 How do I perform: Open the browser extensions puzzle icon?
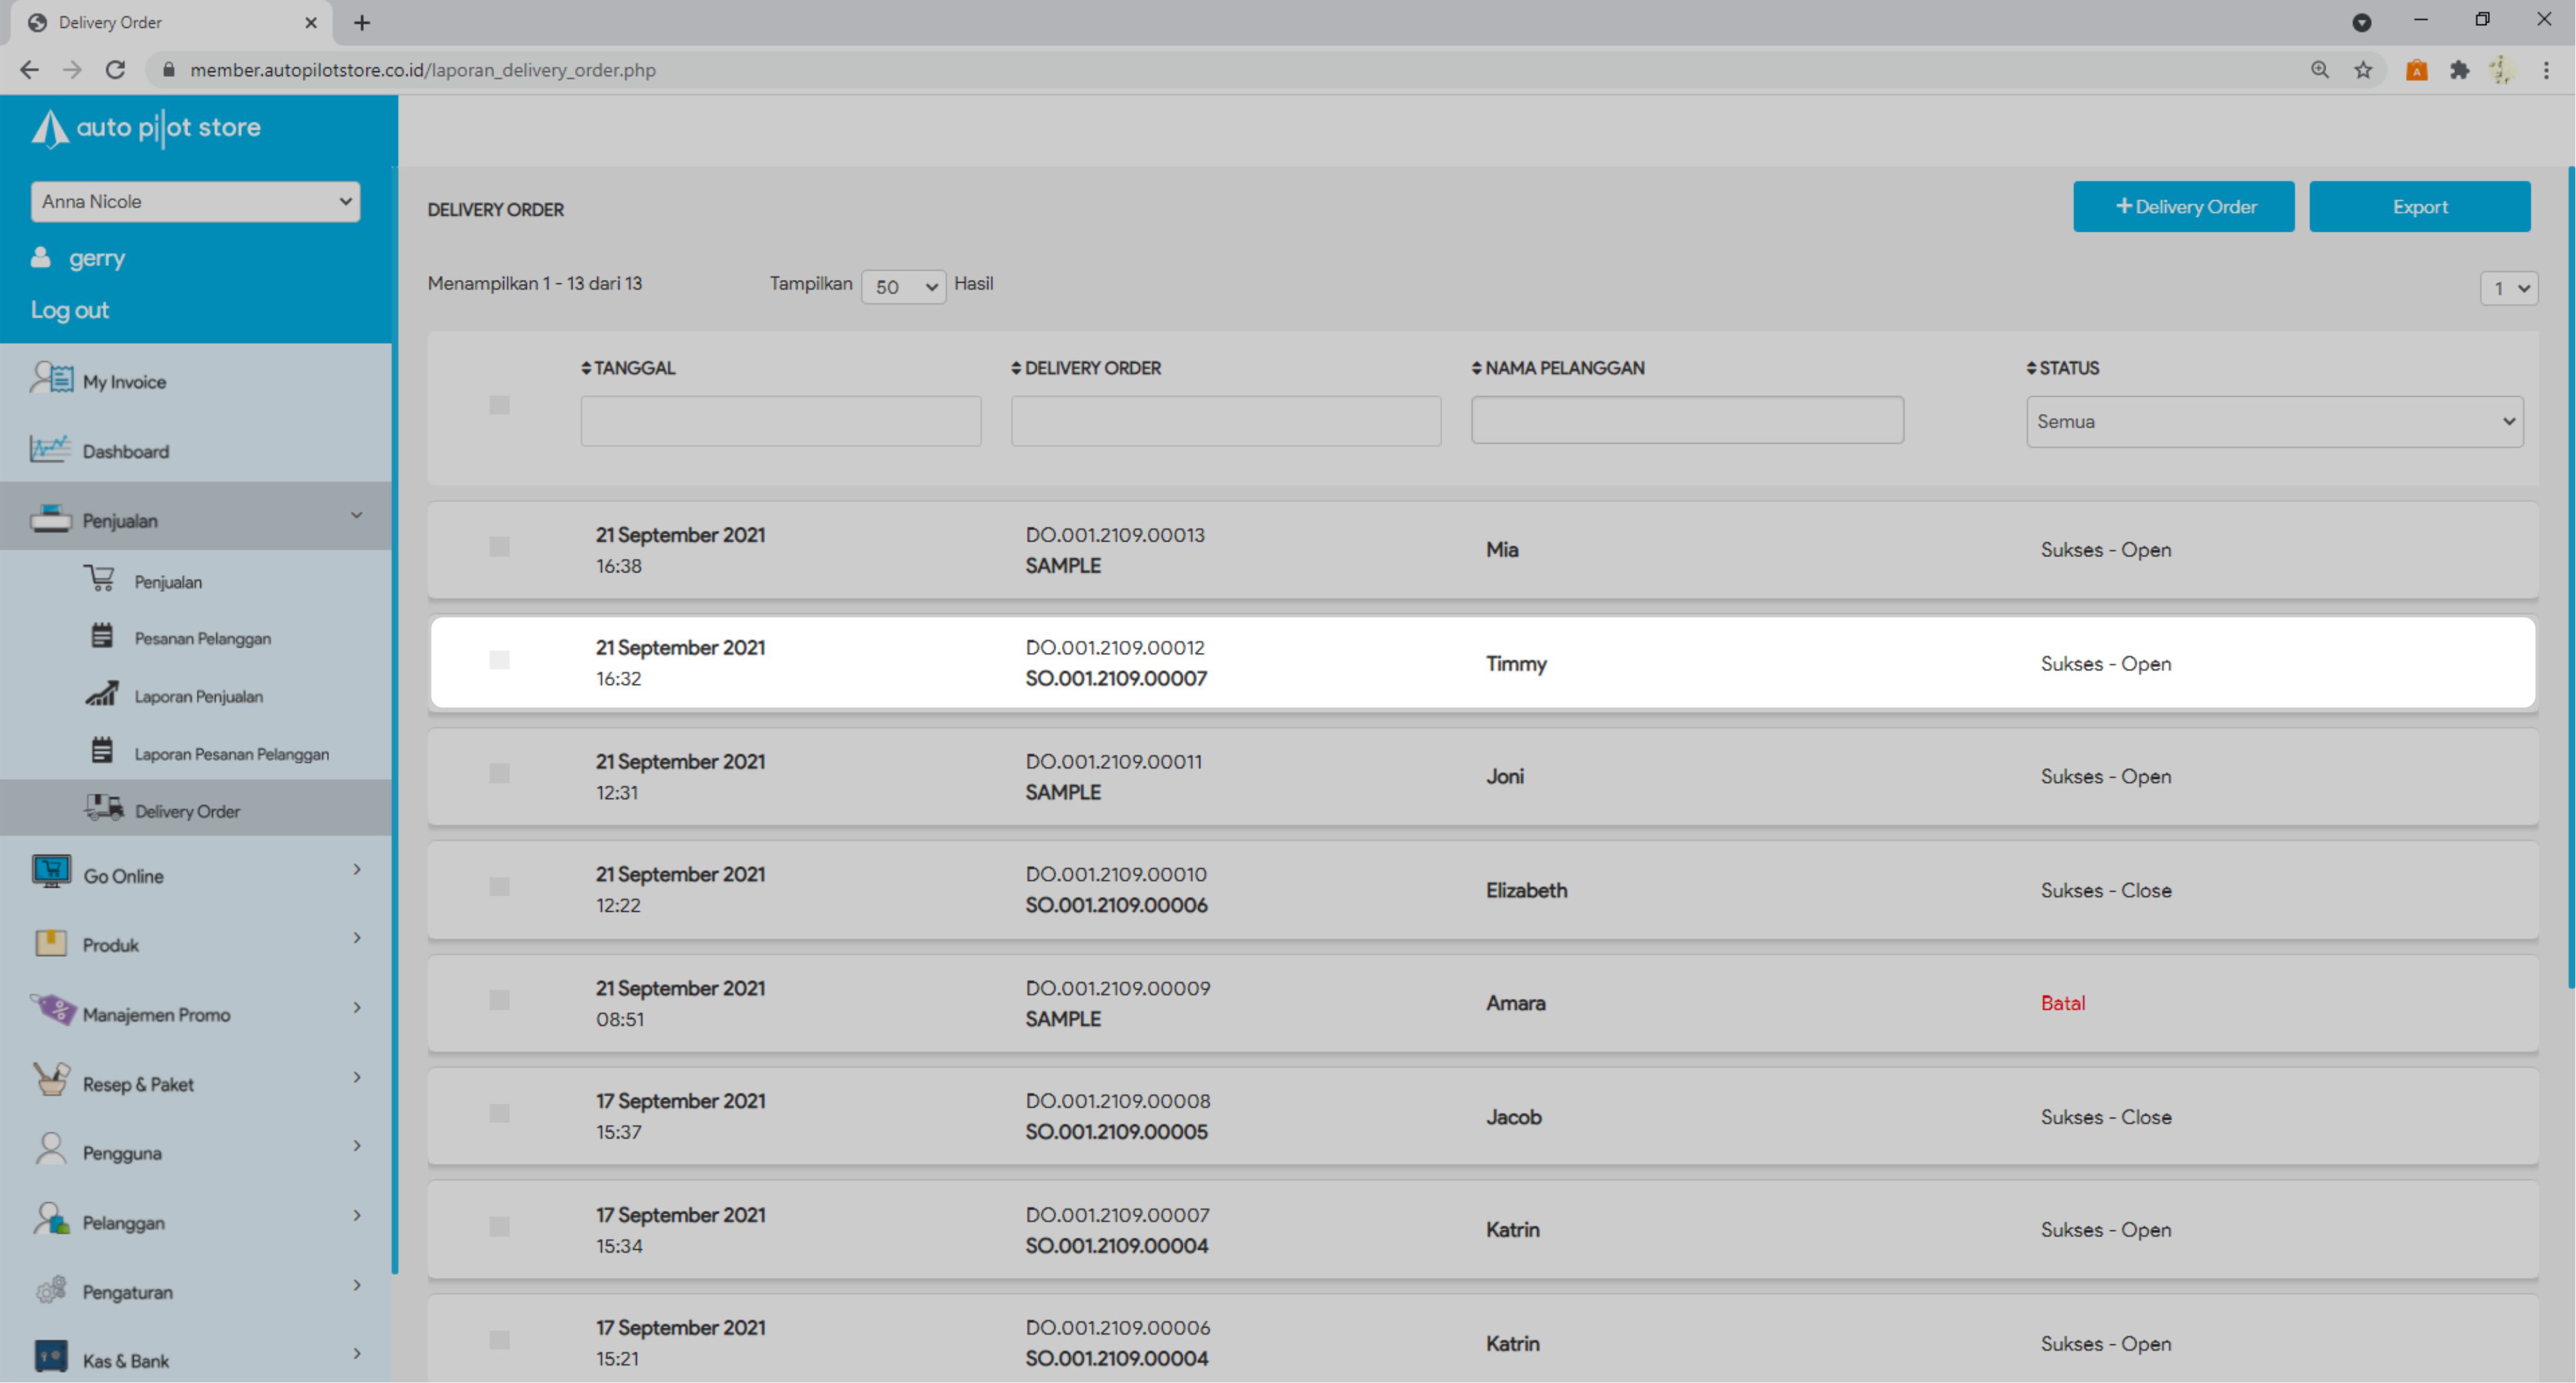(2459, 70)
